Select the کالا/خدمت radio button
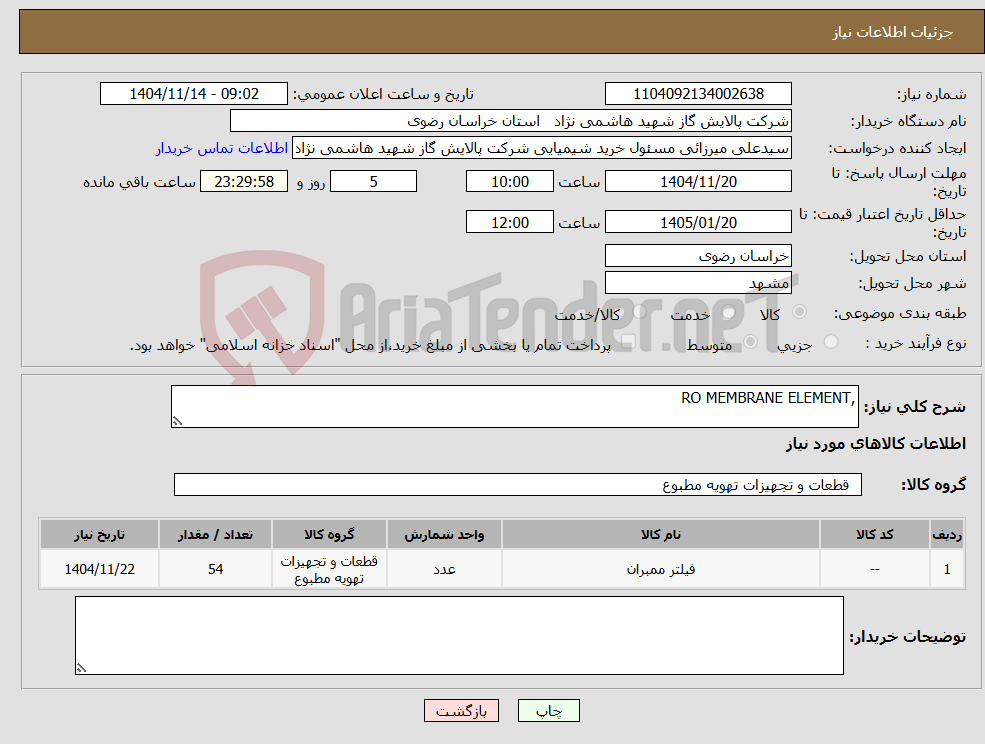985x744 pixels. click(x=639, y=312)
